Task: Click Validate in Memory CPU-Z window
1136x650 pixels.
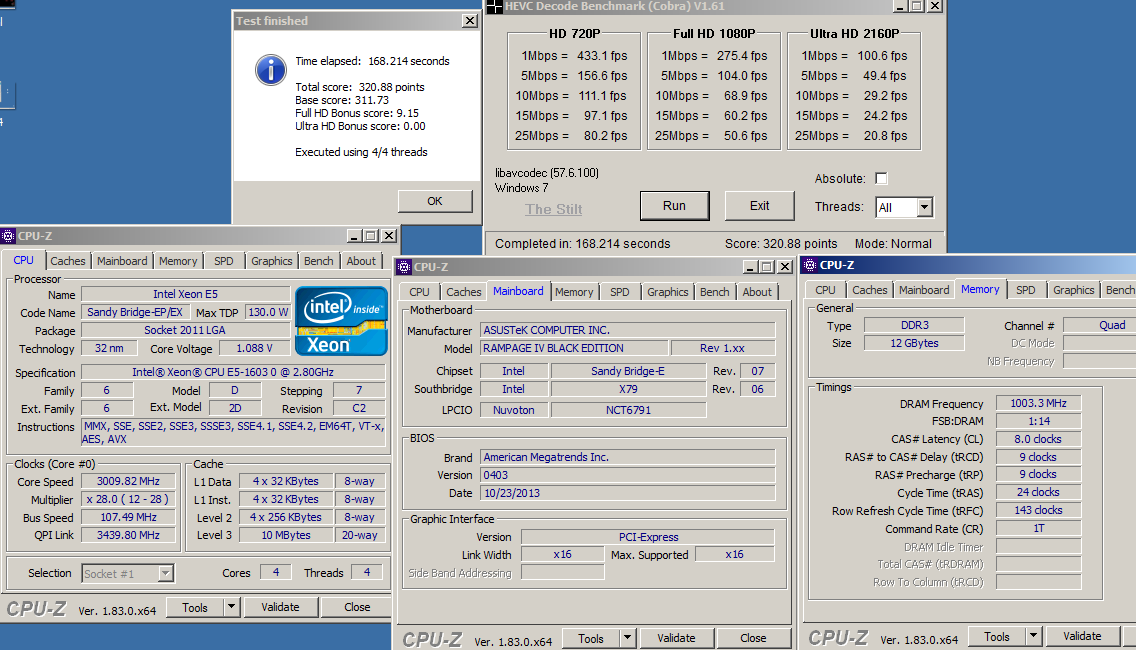Action: (1082, 636)
